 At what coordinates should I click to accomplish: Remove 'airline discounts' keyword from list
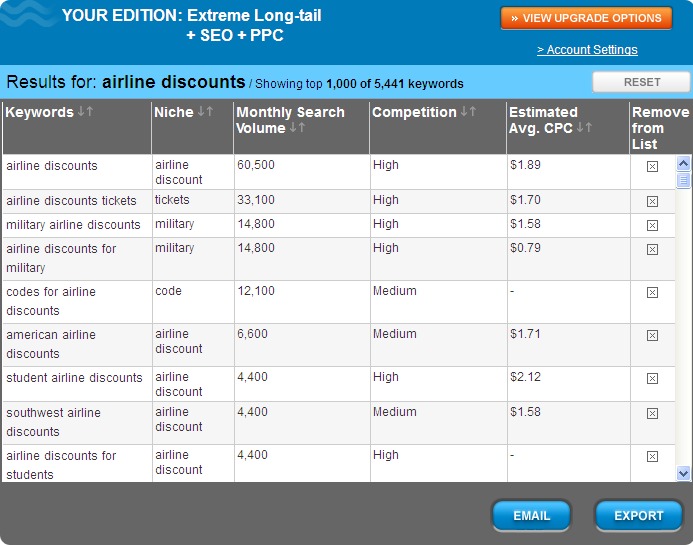tap(652, 167)
